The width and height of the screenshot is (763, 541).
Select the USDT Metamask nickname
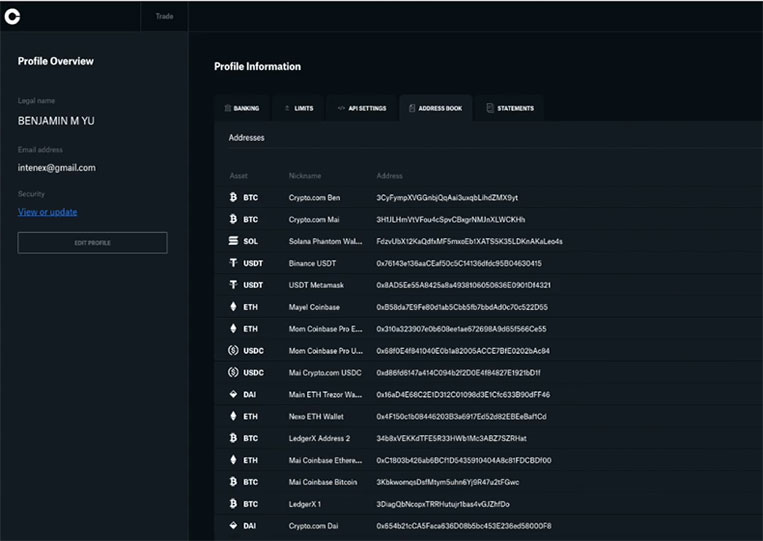point(316,285)
